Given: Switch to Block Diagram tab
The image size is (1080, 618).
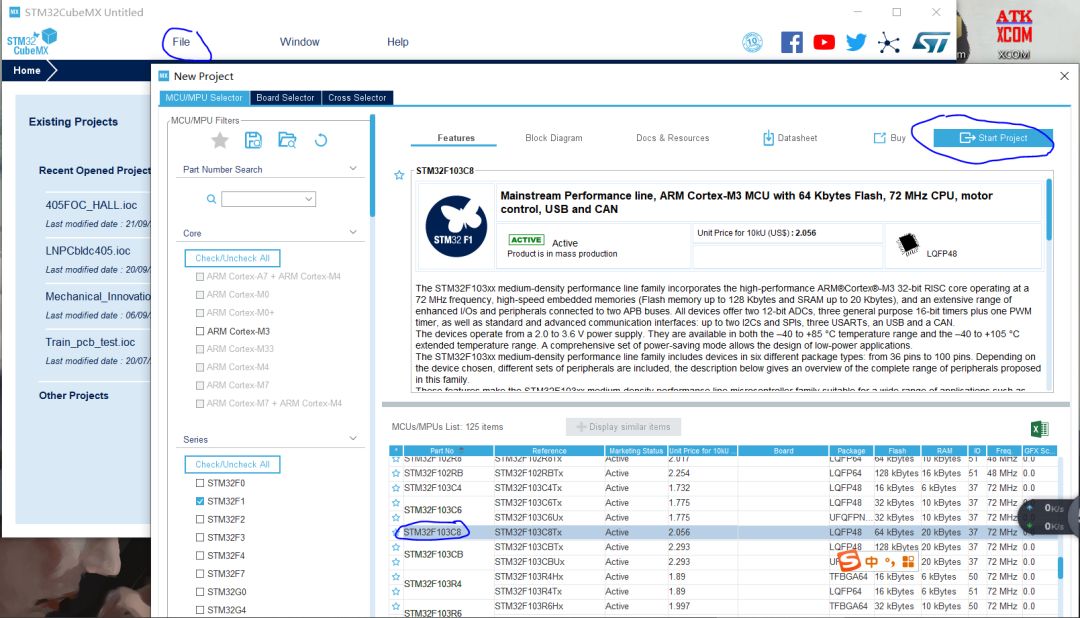Looking at the screenshot, I should pyautogui.click(x=554, y=138).
